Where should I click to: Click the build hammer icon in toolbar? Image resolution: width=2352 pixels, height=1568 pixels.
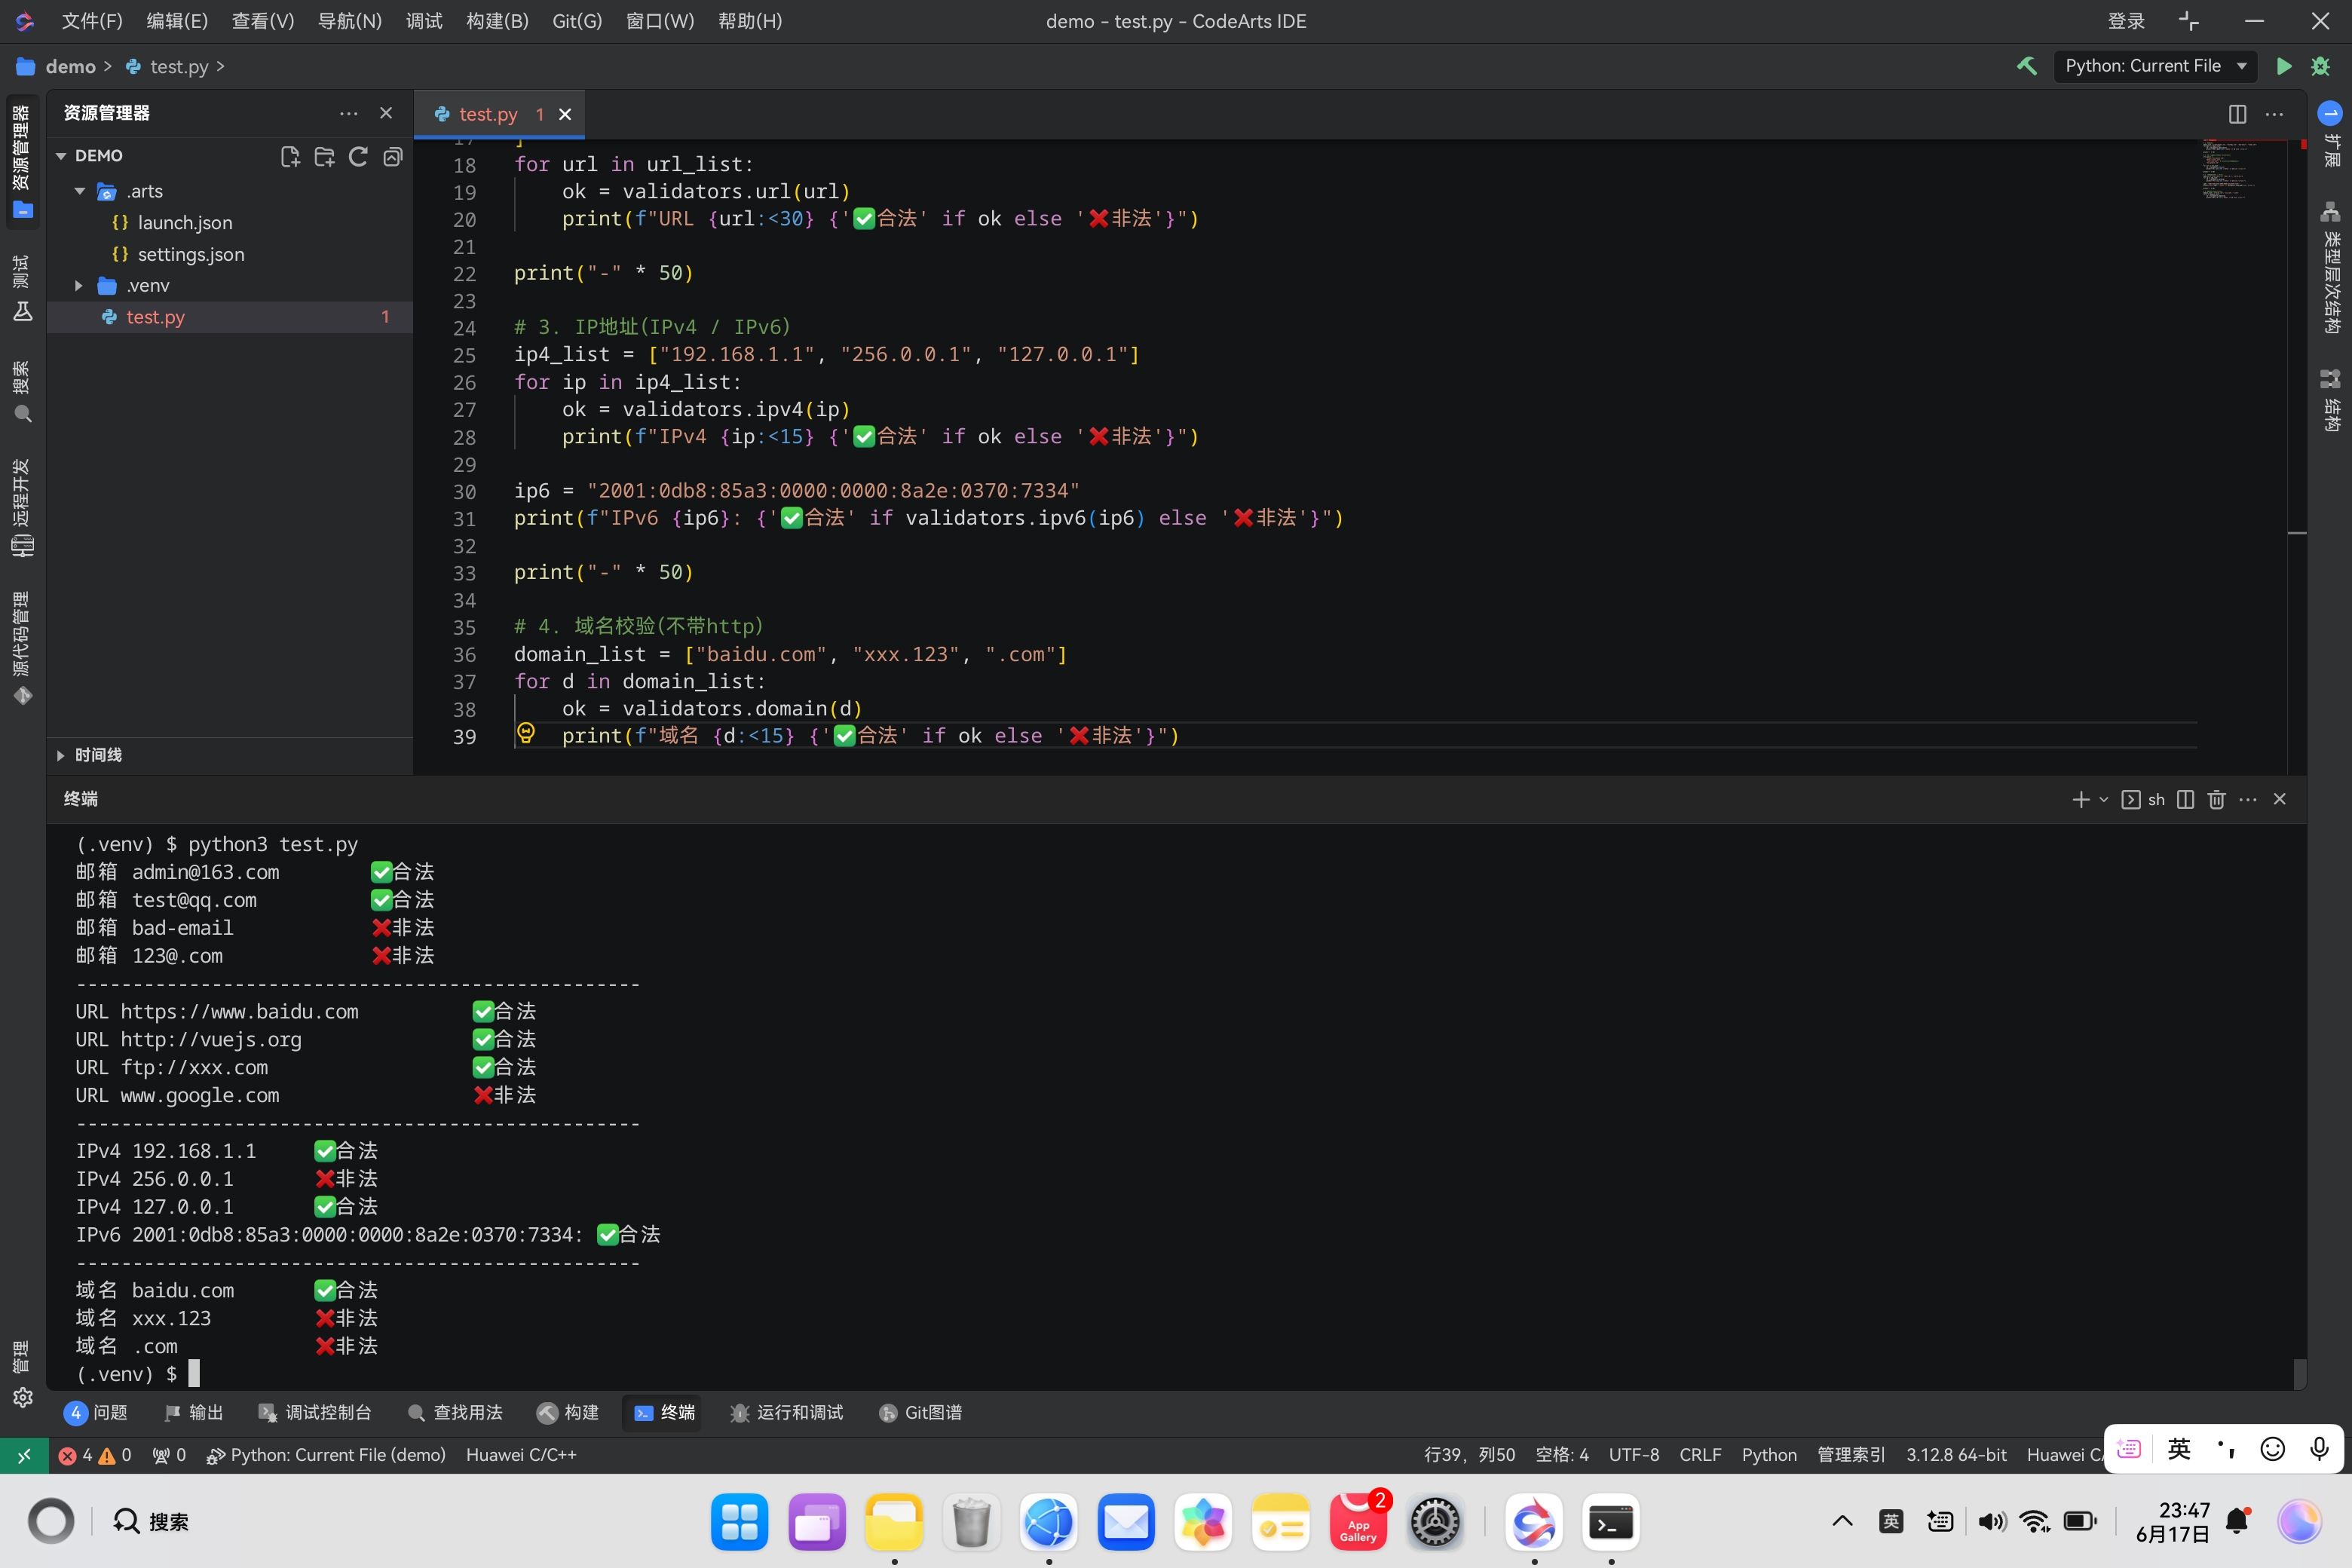pos(2027,66)
